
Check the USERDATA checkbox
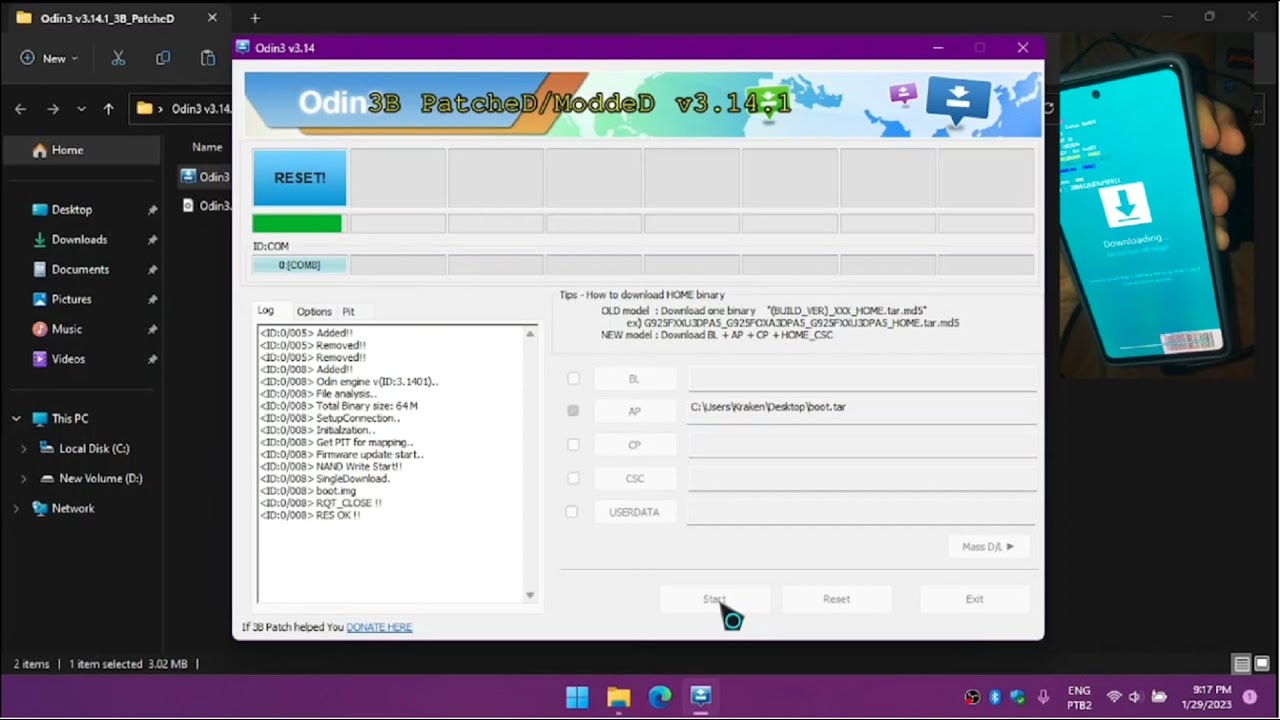[x=572, y=512]
